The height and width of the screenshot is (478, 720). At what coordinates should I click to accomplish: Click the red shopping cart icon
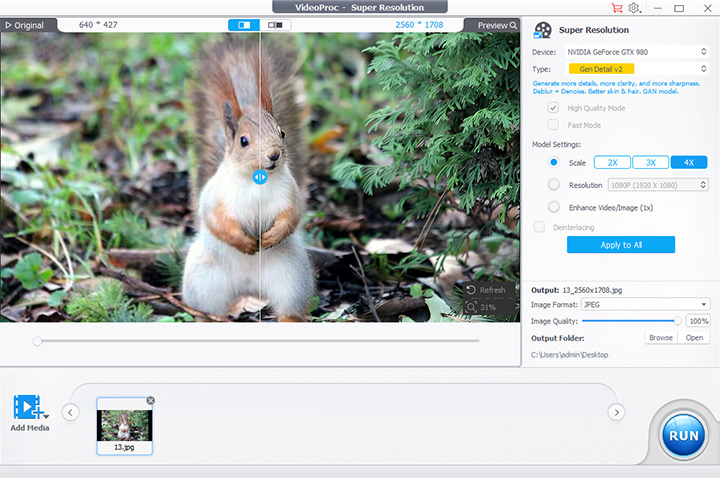(616, 8)
